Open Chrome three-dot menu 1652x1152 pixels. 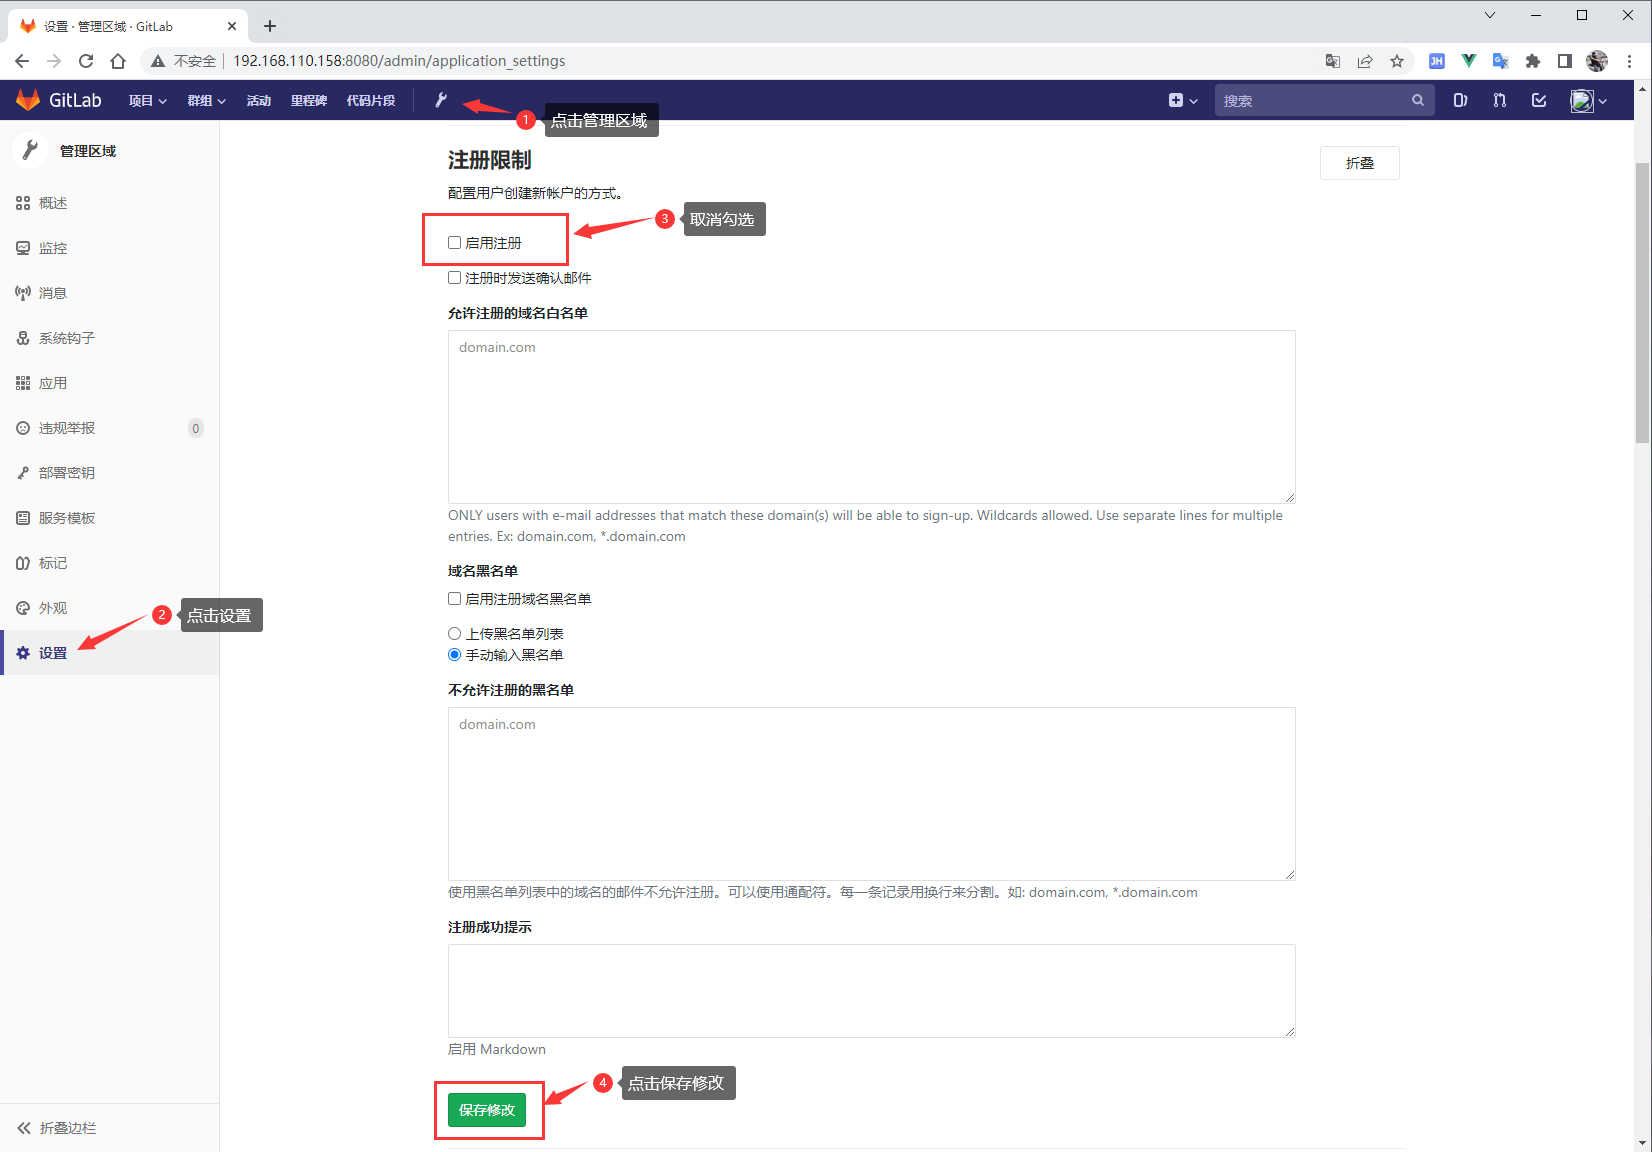pos(1630,61)
